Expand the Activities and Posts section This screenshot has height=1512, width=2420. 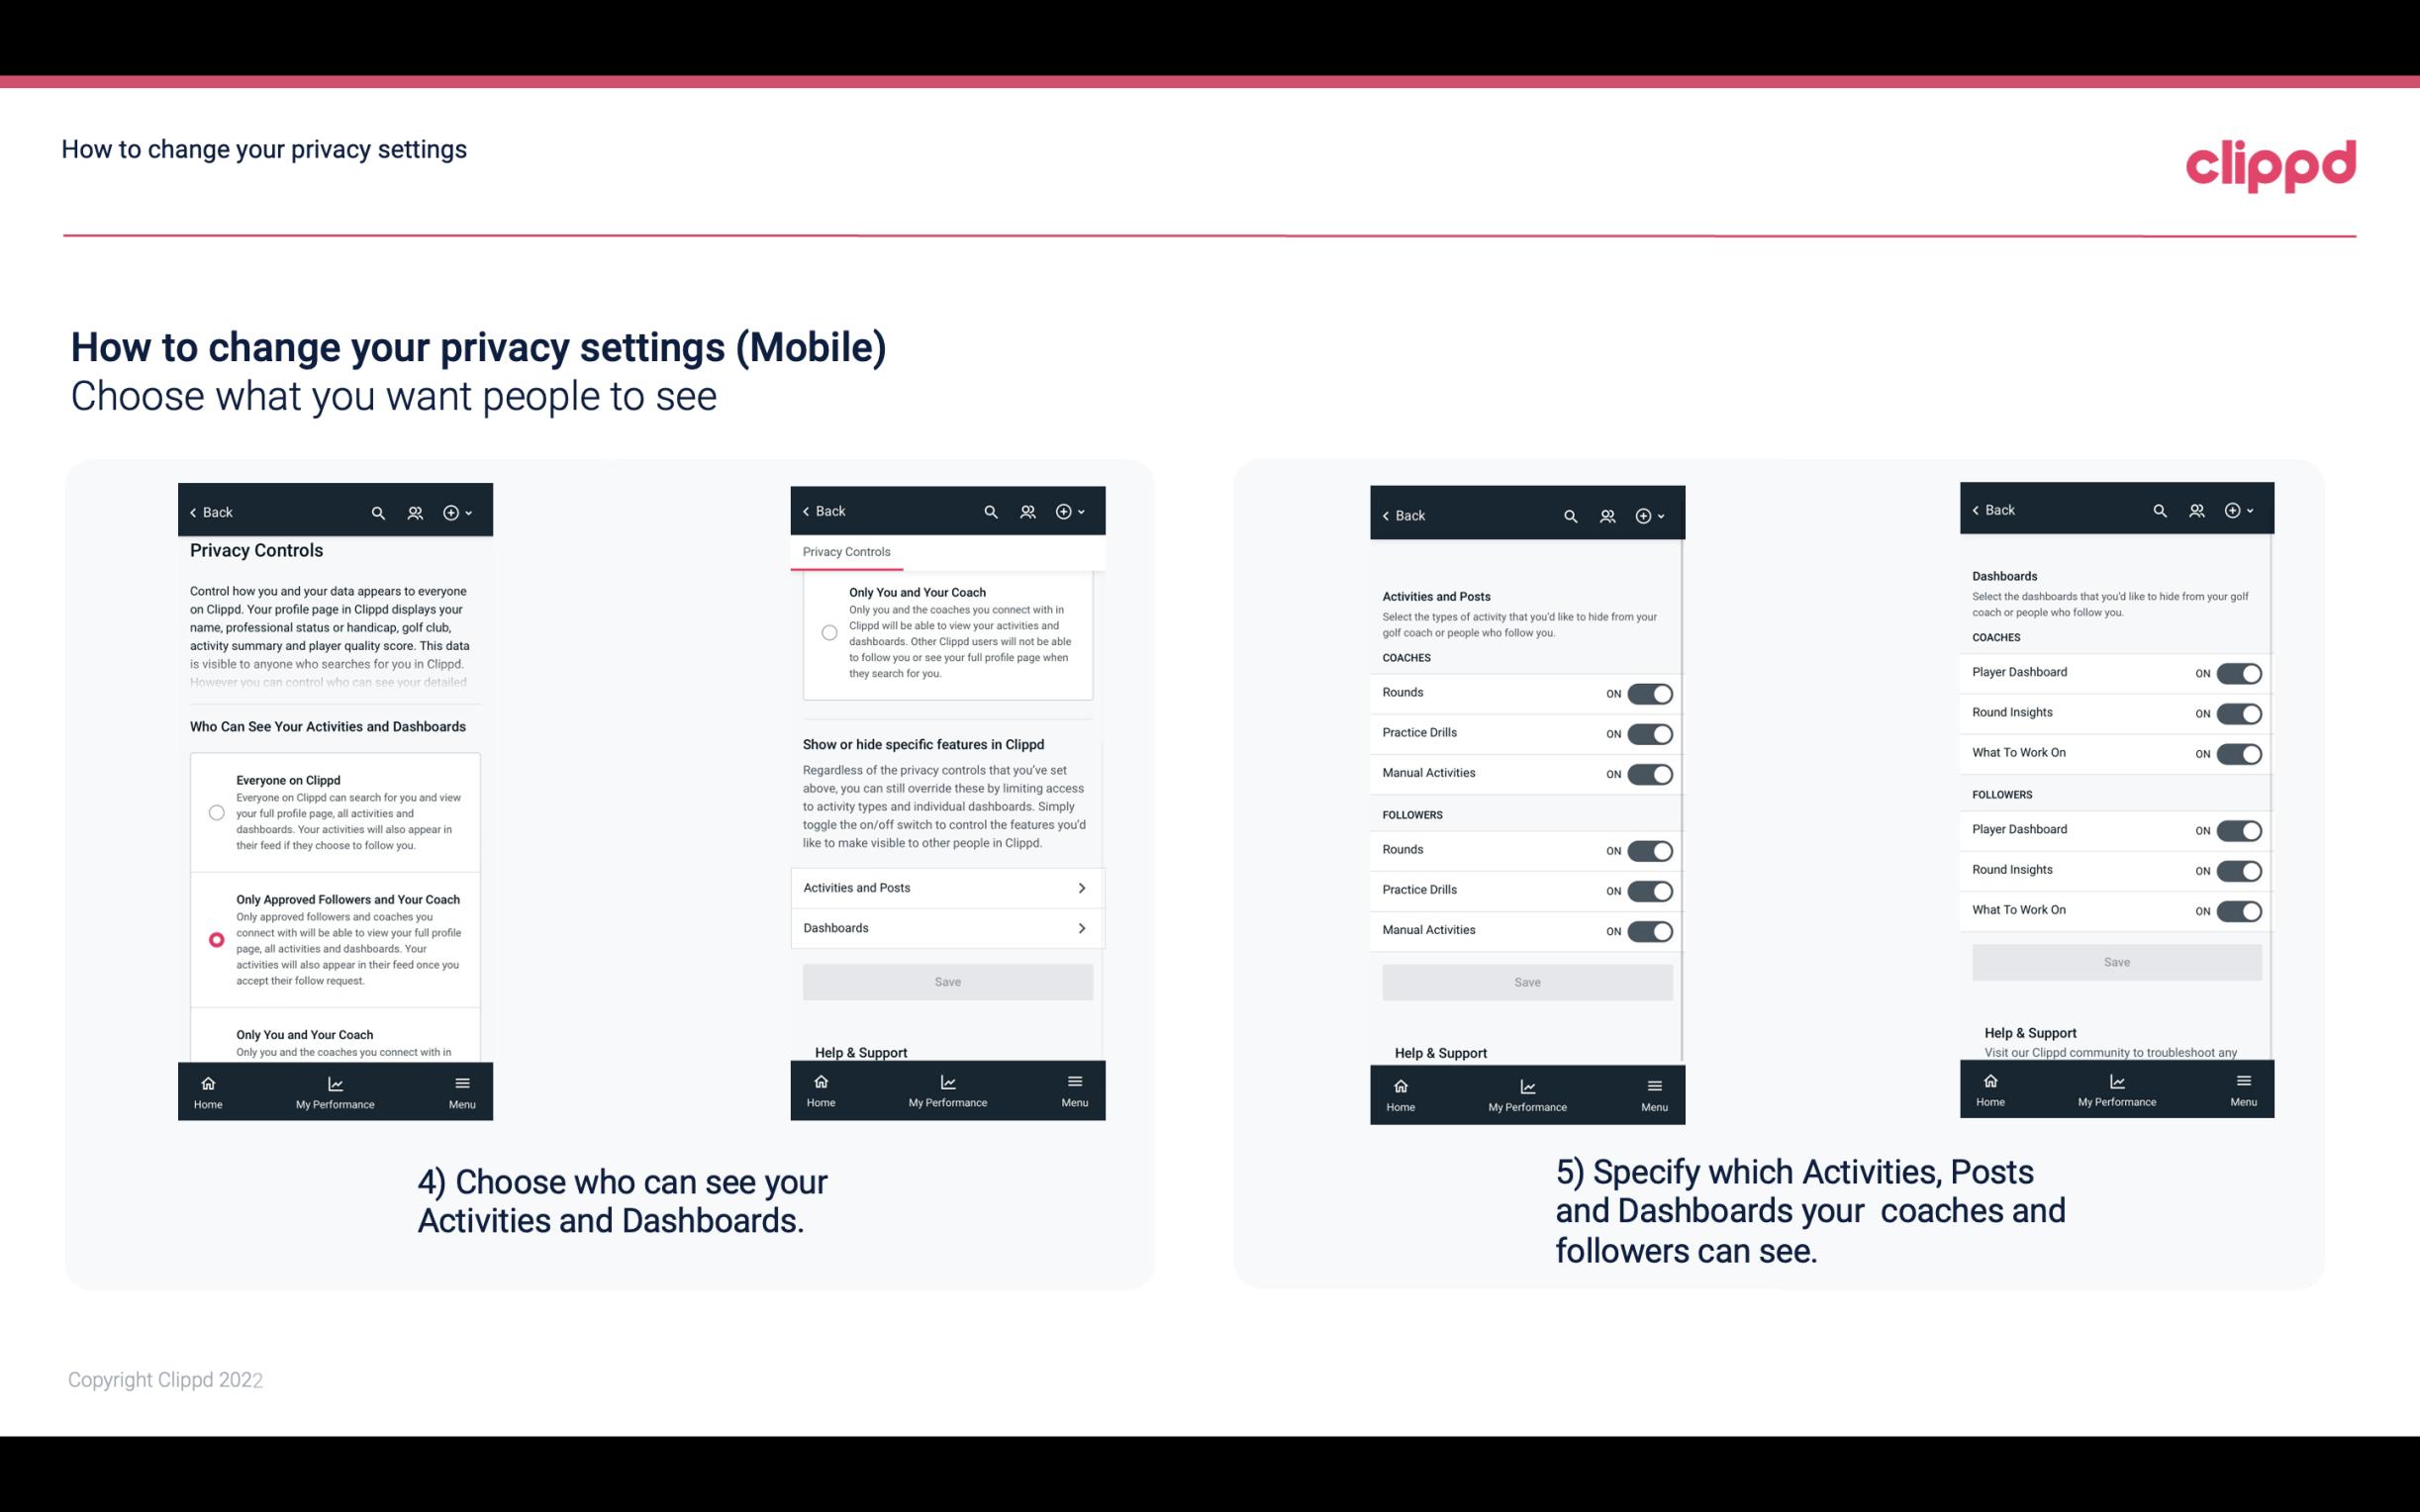(946, 887)
